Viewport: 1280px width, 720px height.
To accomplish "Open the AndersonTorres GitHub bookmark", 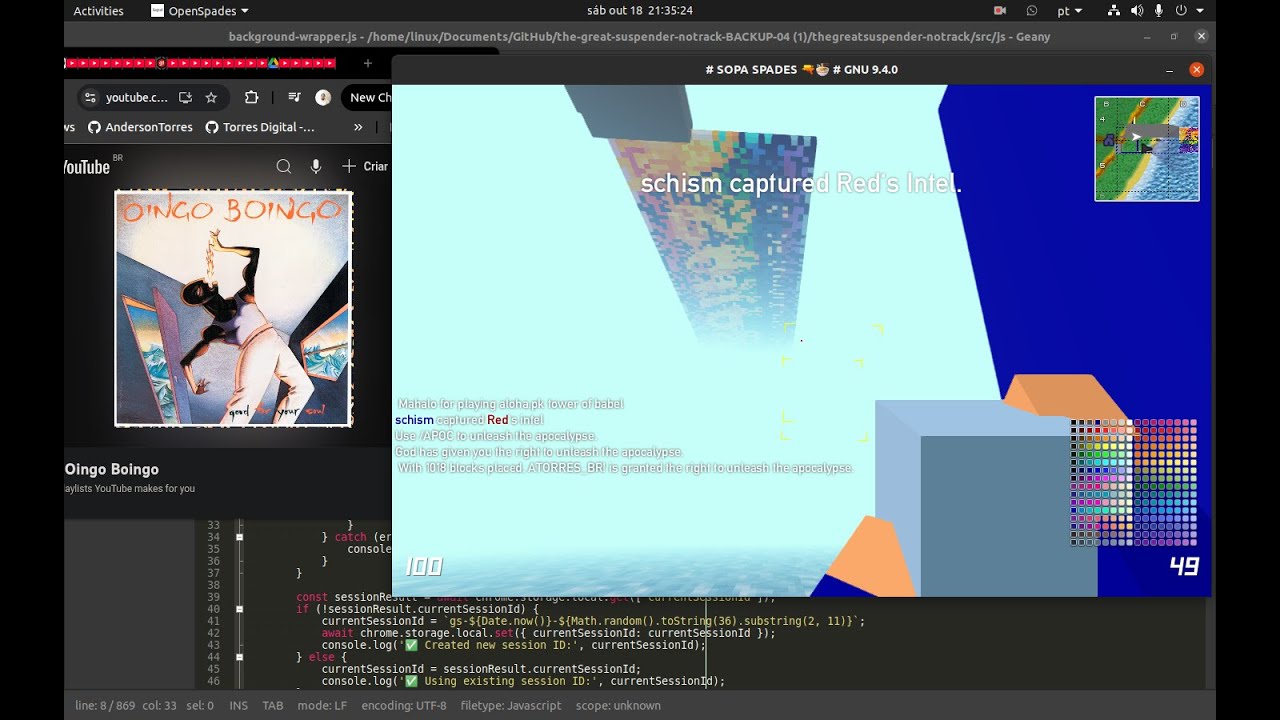I will (140, 127).
